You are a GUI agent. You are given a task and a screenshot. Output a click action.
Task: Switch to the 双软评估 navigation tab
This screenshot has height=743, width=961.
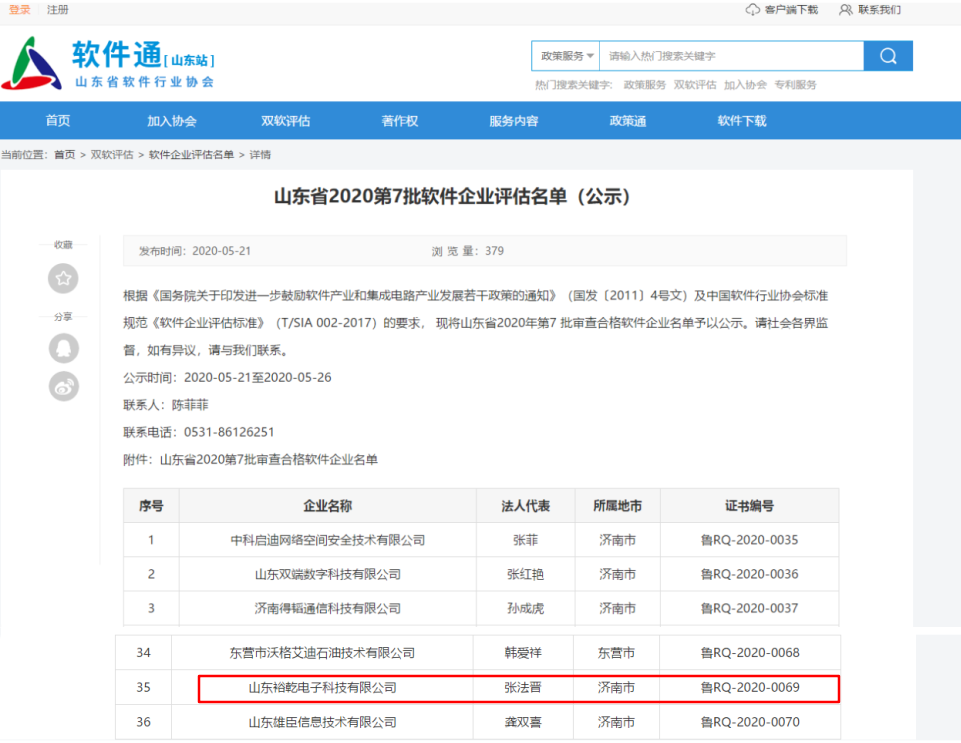(283, 119)
